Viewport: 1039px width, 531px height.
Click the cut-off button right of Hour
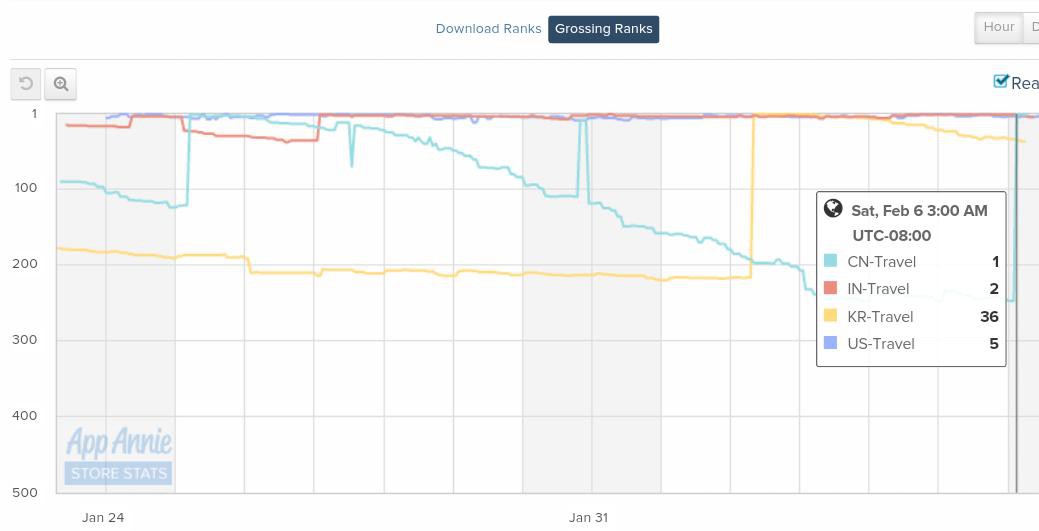[1033, 28]
